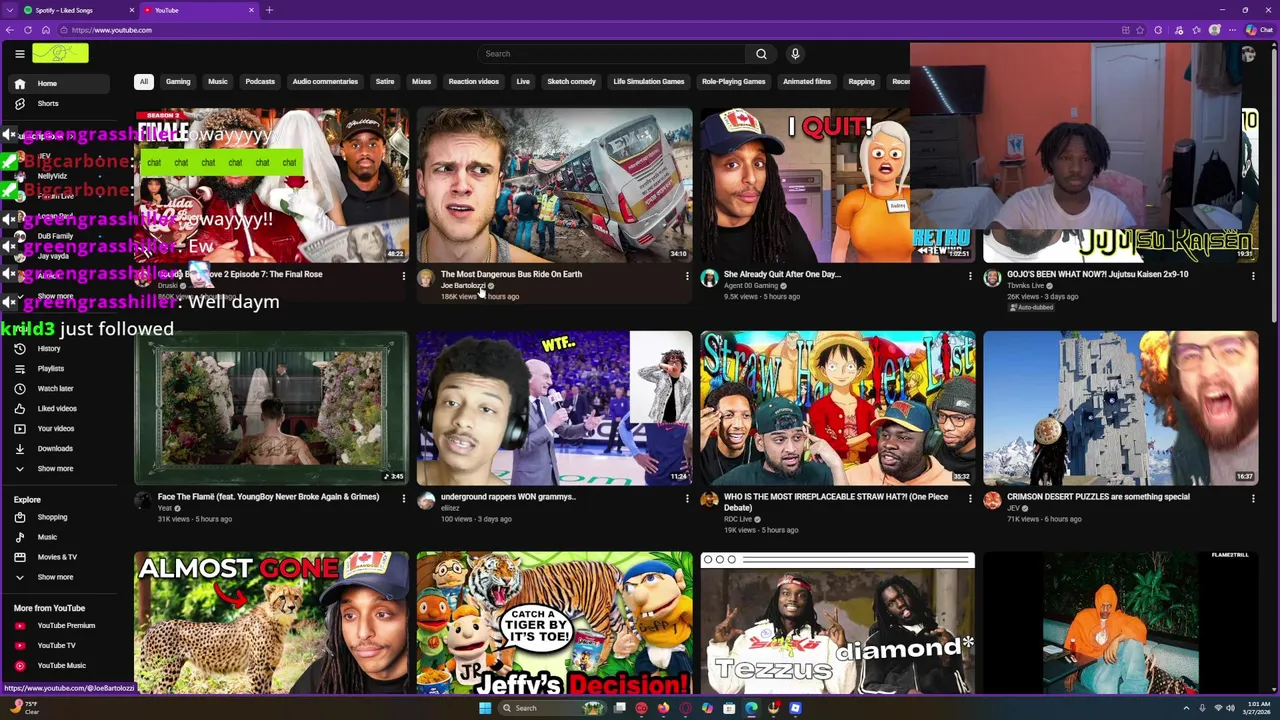This screenshot has height=720, width=1280.
Task: Open Movies & TV under Explore
Action: click(58, 557)
